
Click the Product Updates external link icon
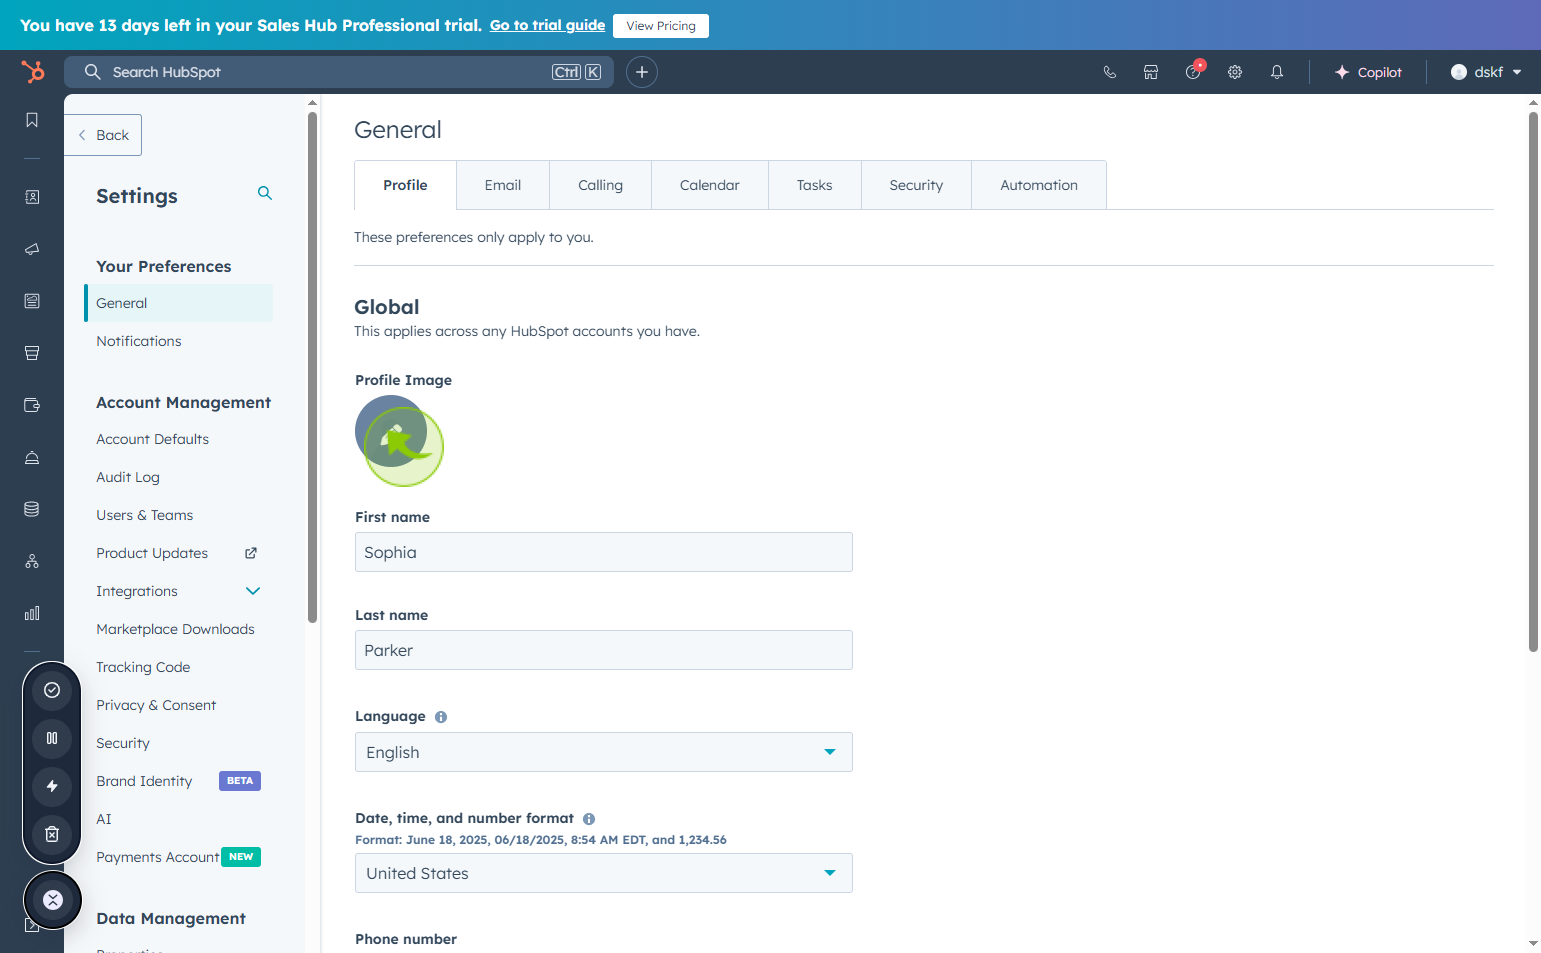[x=251, y=553]
